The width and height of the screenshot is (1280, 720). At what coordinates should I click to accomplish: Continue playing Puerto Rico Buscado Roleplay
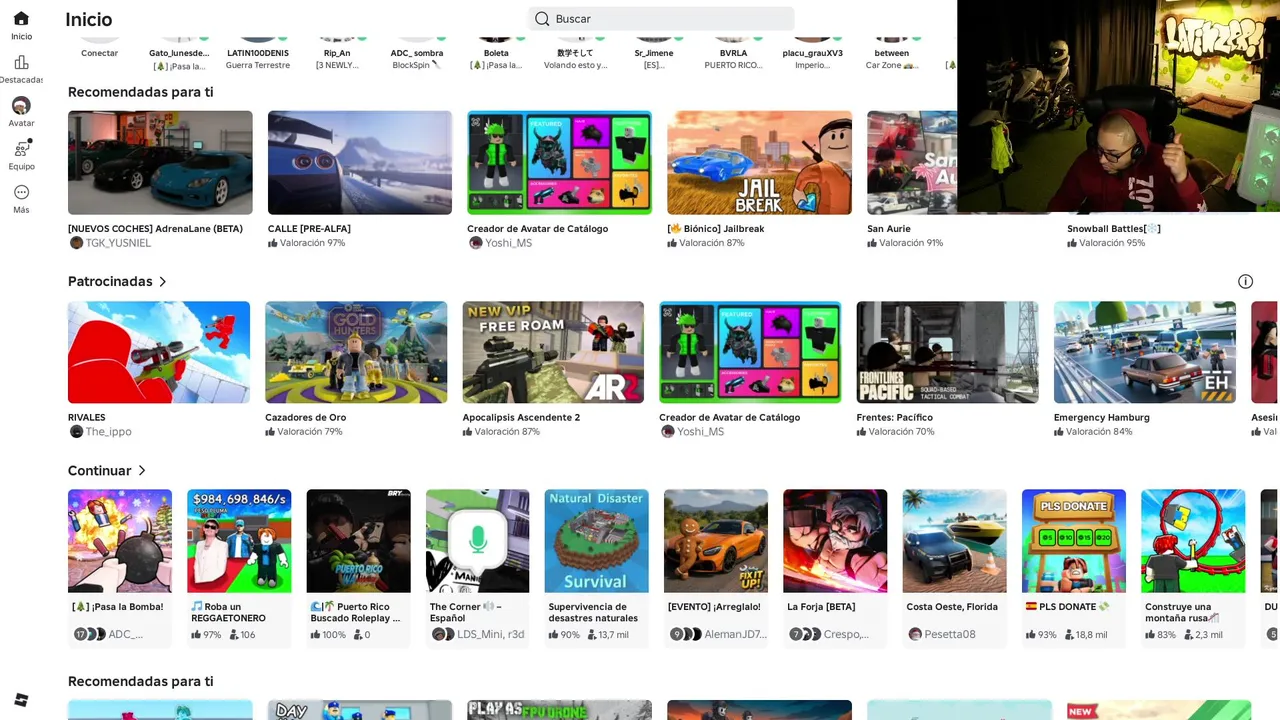pyautogui.click(x=358, y=541)
